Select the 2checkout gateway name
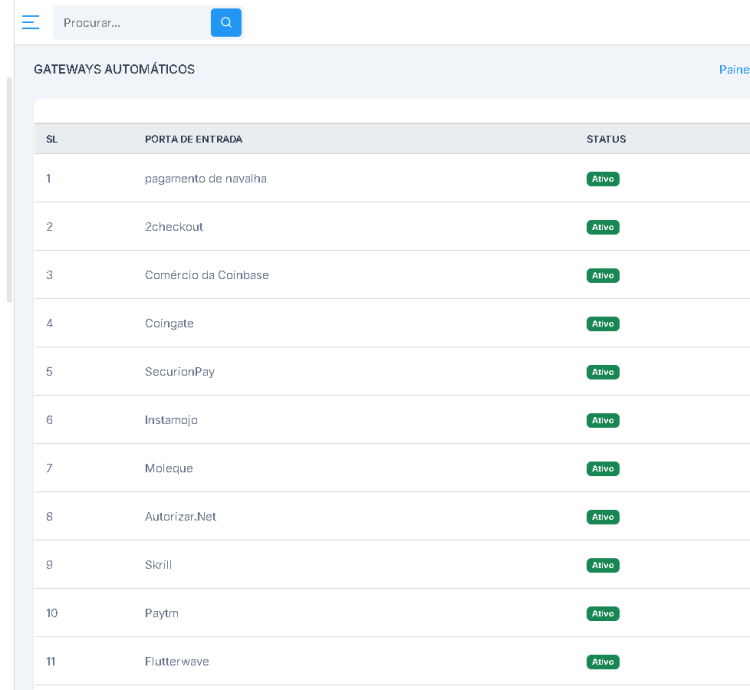Image resolution: width=750 pixels, height=690 pixels. pos(174,227)
